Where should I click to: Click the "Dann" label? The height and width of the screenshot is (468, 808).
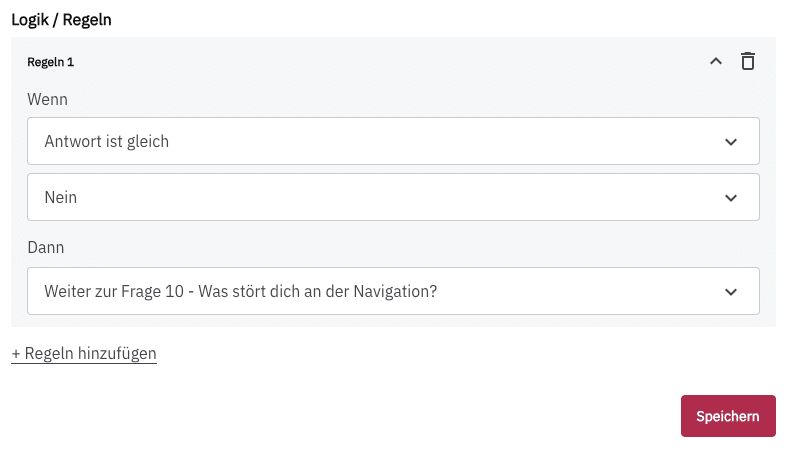46,246
